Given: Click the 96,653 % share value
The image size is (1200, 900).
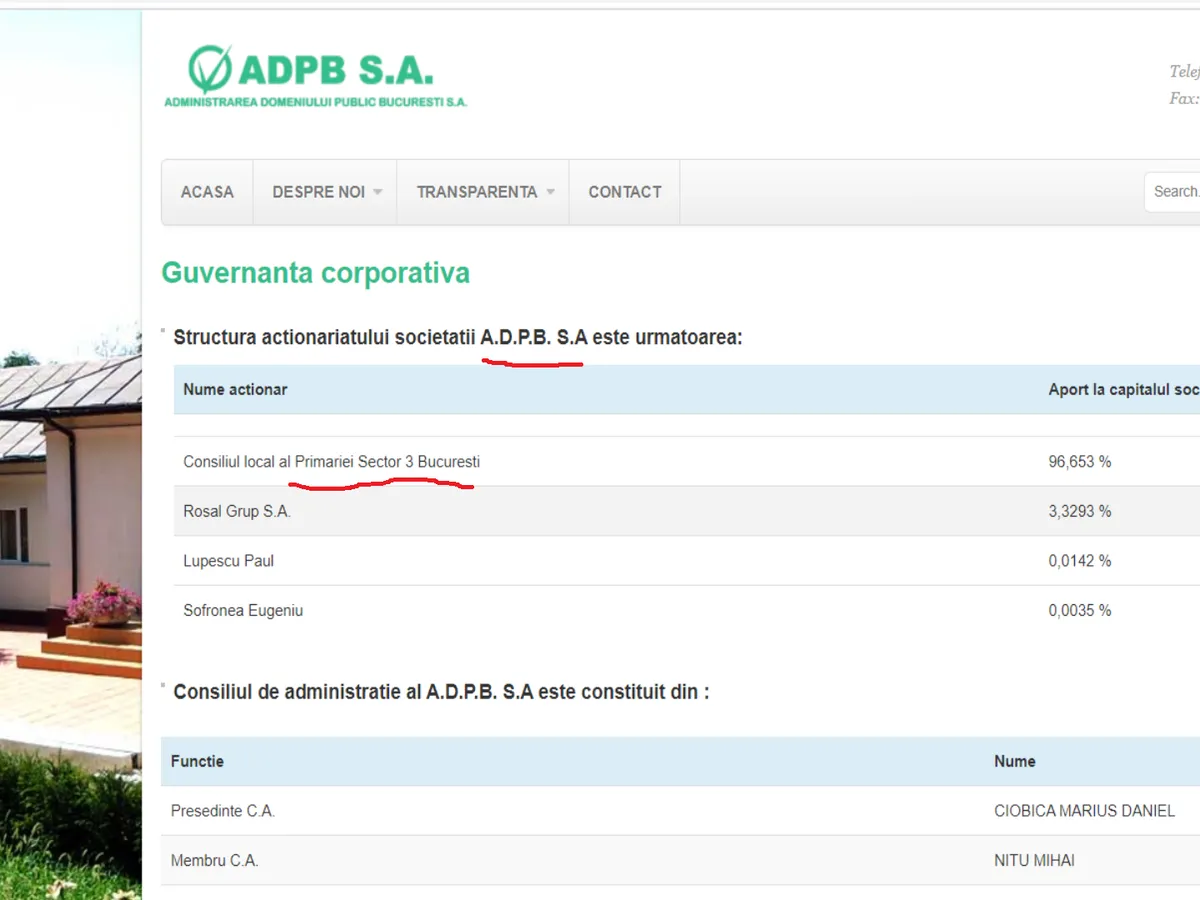Looking at the screenshot, I should pos(1079,462).
